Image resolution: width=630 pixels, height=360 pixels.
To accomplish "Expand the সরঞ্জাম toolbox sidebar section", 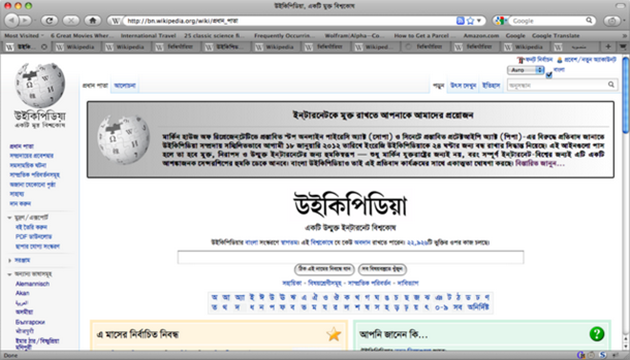I will point(9,260).
